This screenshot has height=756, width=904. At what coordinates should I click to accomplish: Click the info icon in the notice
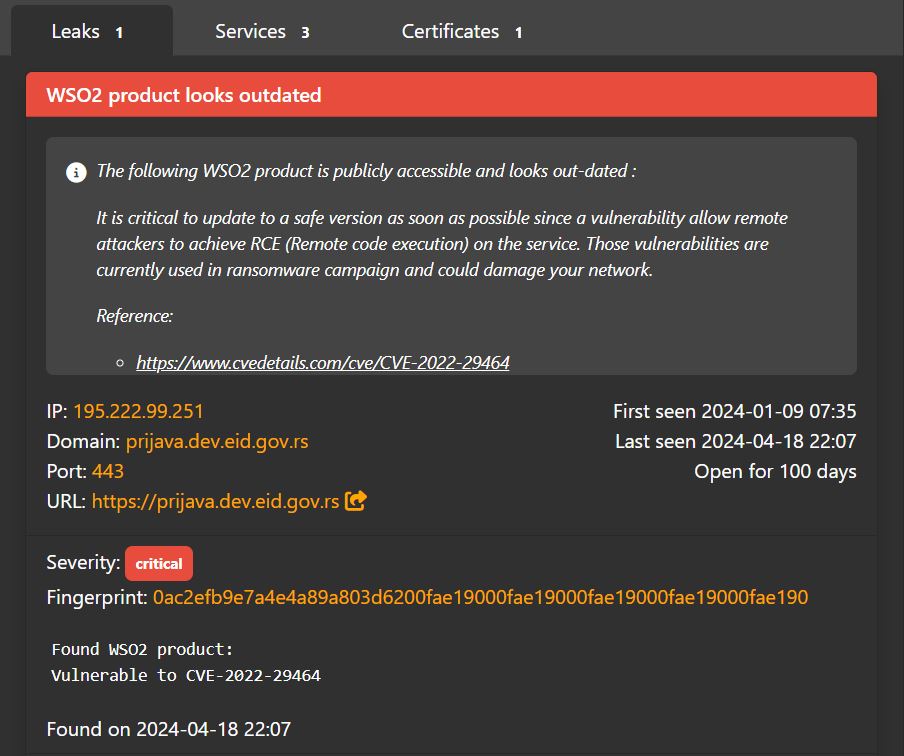tap(76, 172)
